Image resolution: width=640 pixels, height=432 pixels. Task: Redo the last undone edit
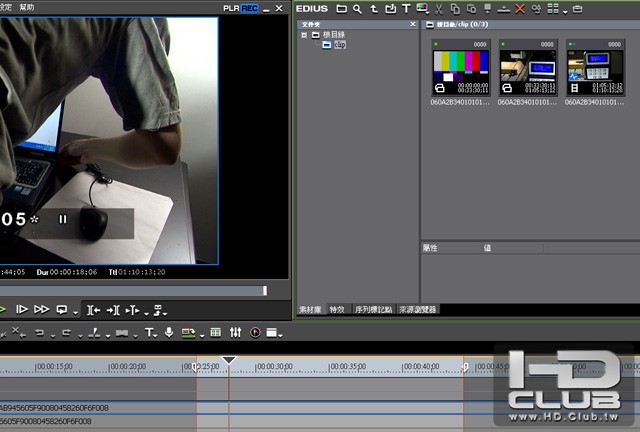pos(66,333)
